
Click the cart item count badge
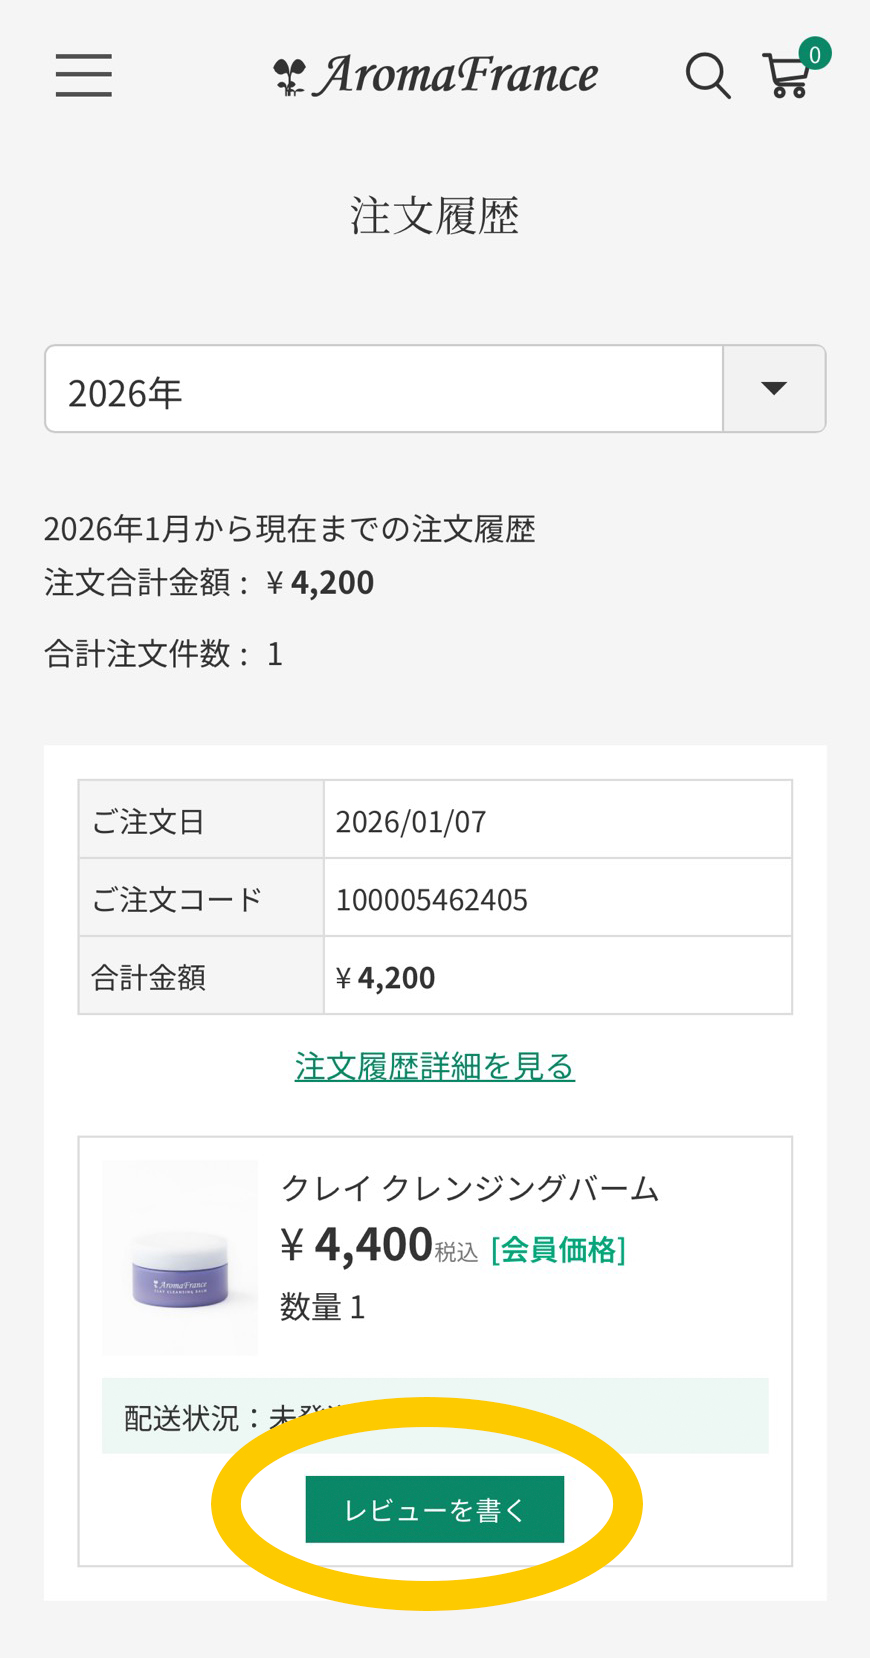pos(815,54)
